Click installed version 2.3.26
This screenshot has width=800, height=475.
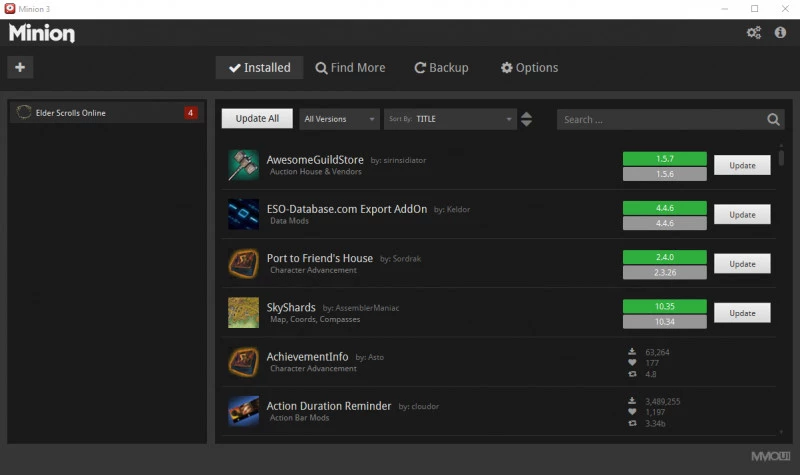[664, 272]
